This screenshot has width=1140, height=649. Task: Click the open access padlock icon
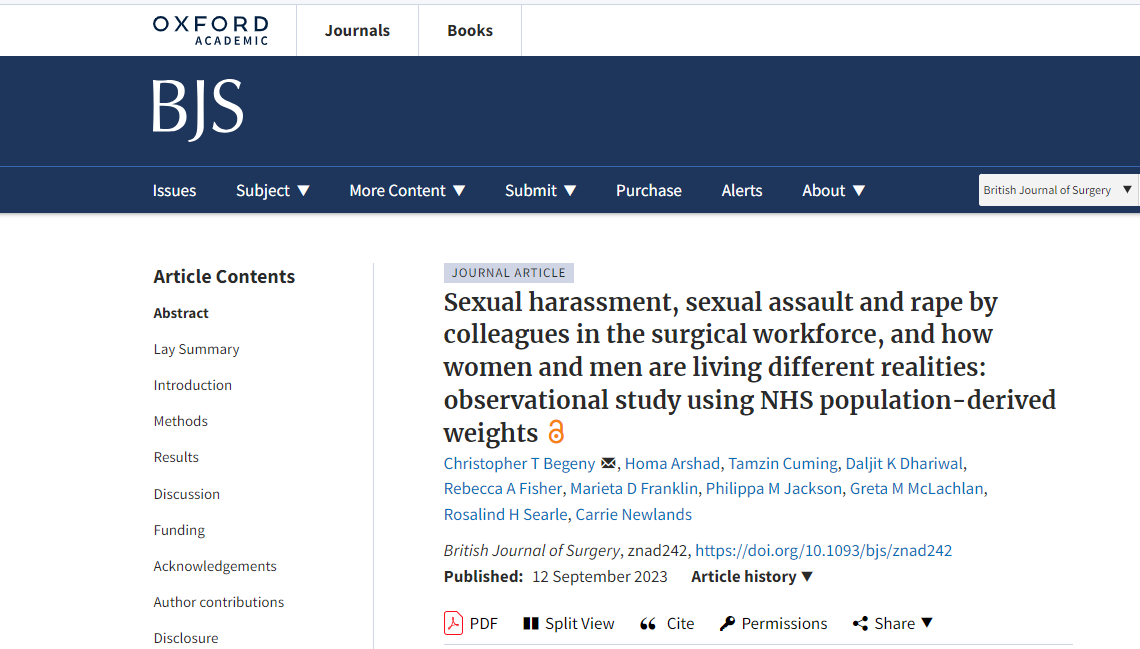coord(556,432)
